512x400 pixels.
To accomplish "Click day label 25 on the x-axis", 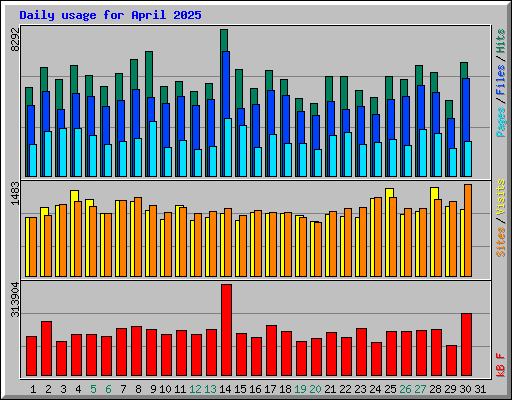I will pos(390,389).
